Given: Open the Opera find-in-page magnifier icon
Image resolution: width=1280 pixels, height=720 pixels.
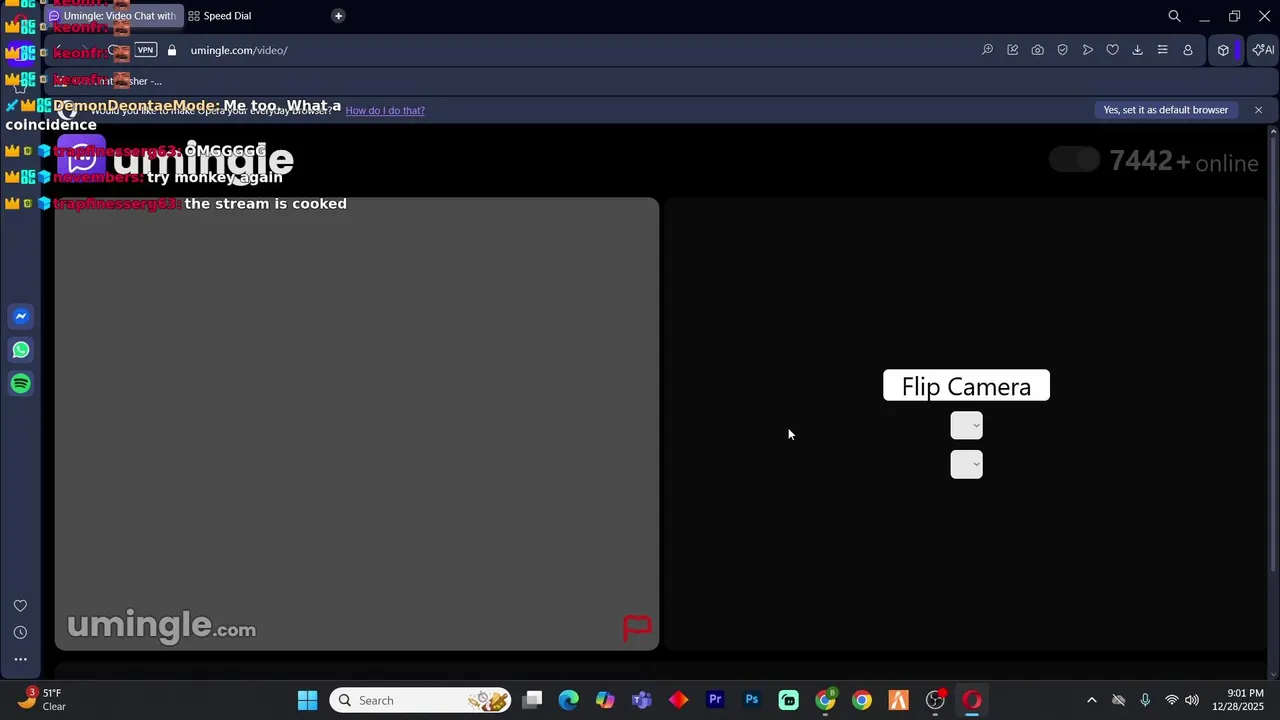Looking at the screenshot, I should [987, 50].
